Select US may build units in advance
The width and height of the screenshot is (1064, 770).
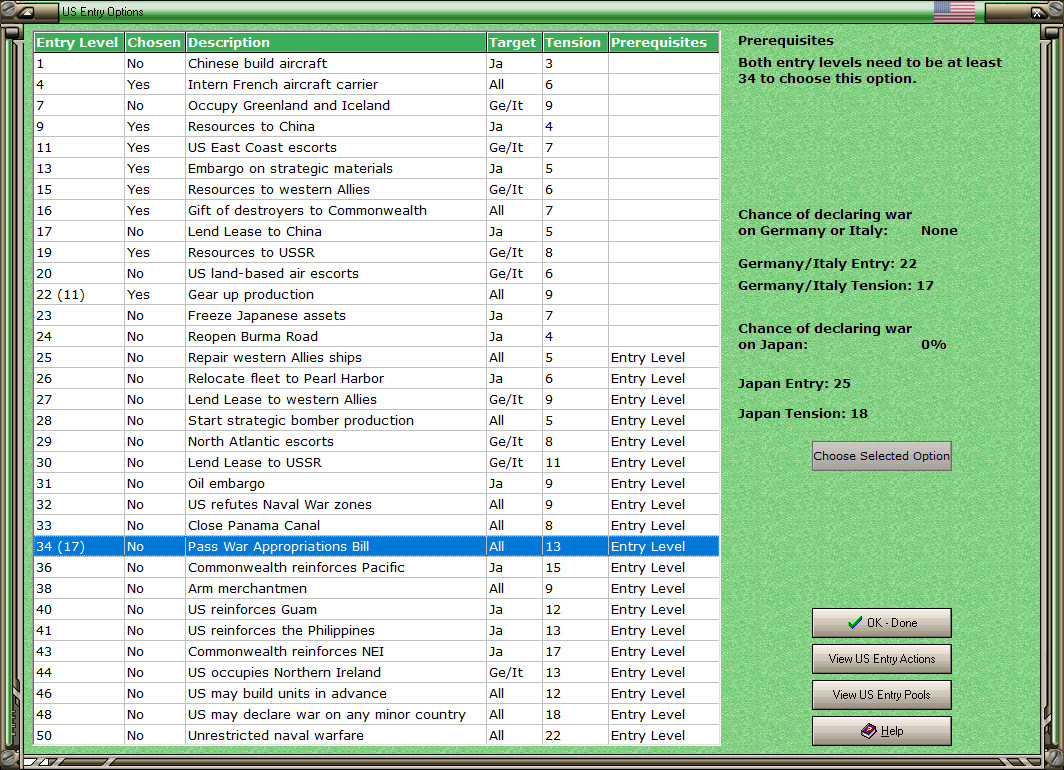(377, 694)
